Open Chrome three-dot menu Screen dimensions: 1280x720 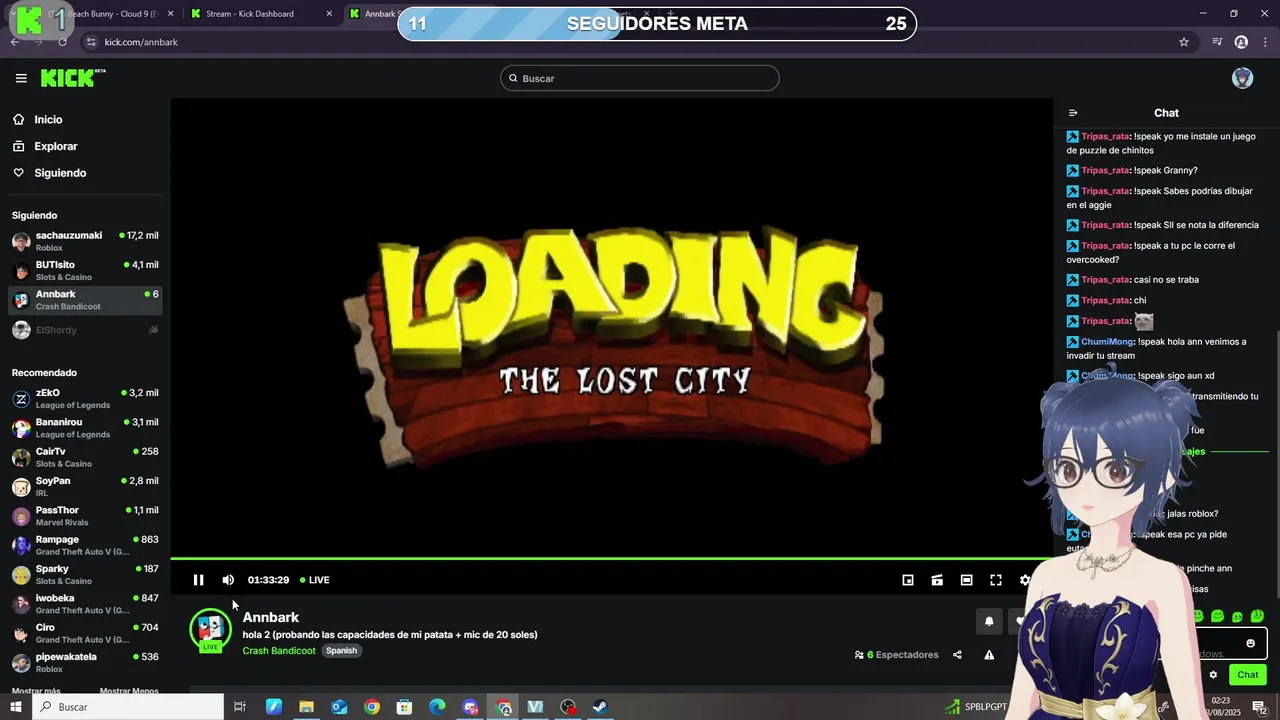click(1264, 42)
